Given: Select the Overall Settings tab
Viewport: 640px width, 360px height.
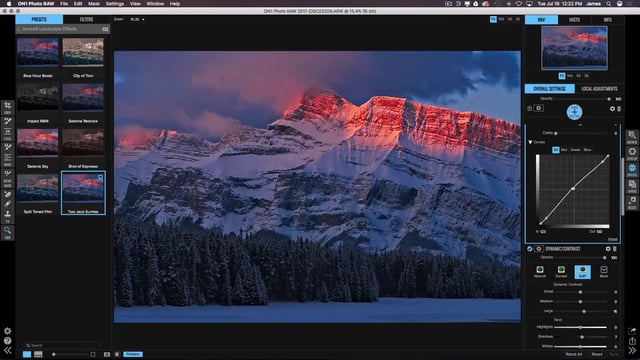Looking at the screenshot, I should coord(549,89).
